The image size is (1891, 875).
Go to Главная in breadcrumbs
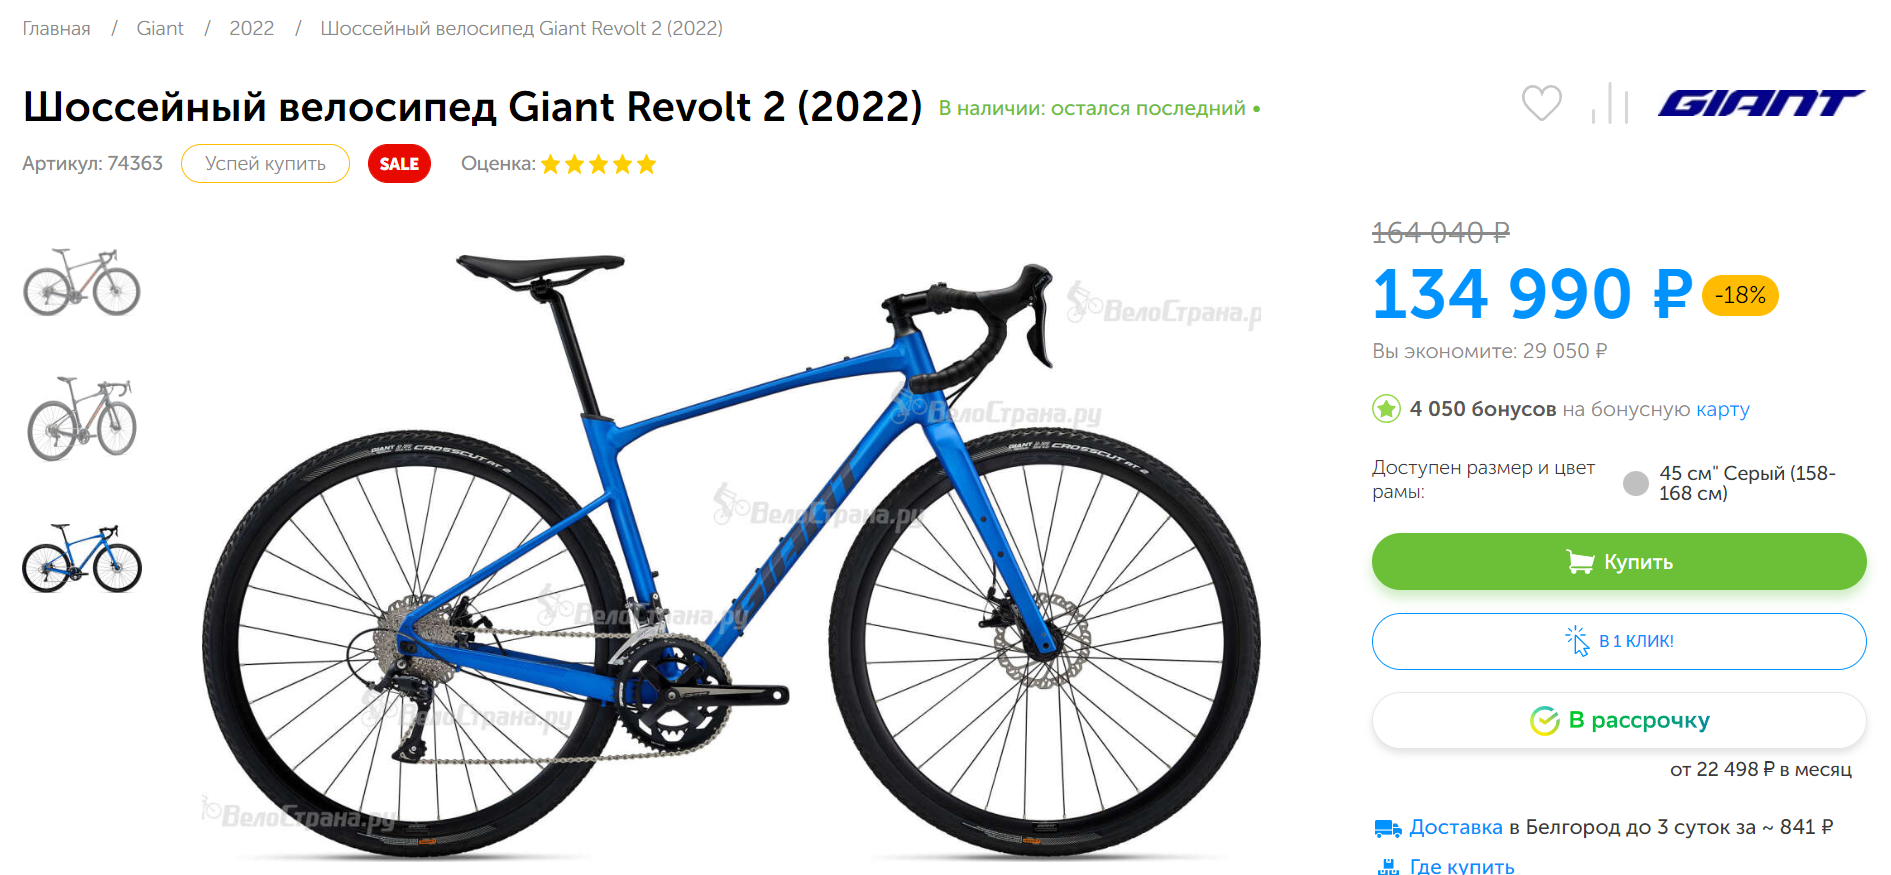pyautogui.click(x=56, y=29)
